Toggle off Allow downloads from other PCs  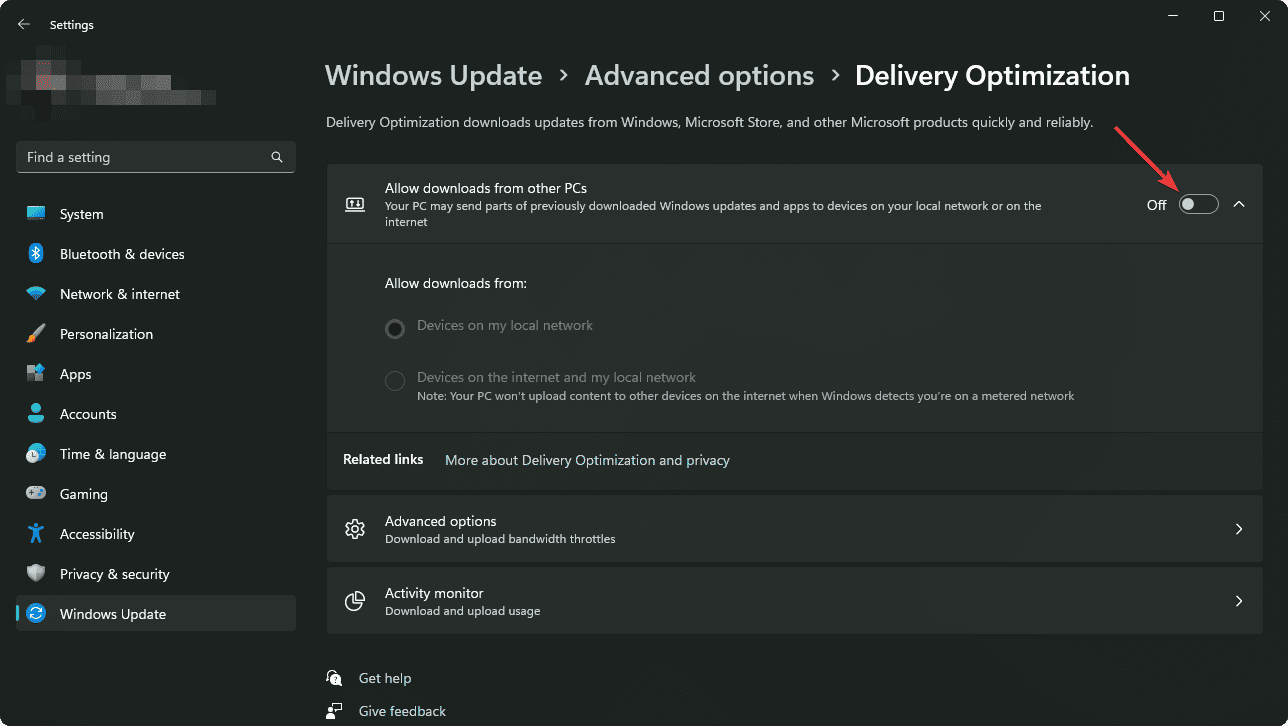(x=1197, y=203)
